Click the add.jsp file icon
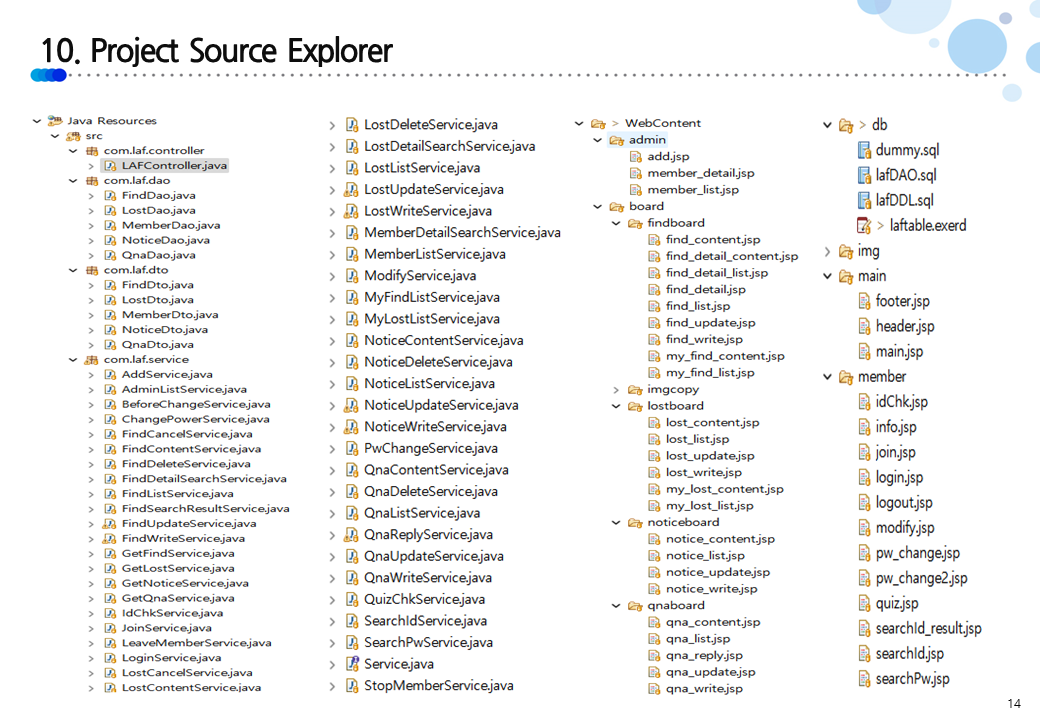The image size is (1040, 720). [x=635, y=156]
